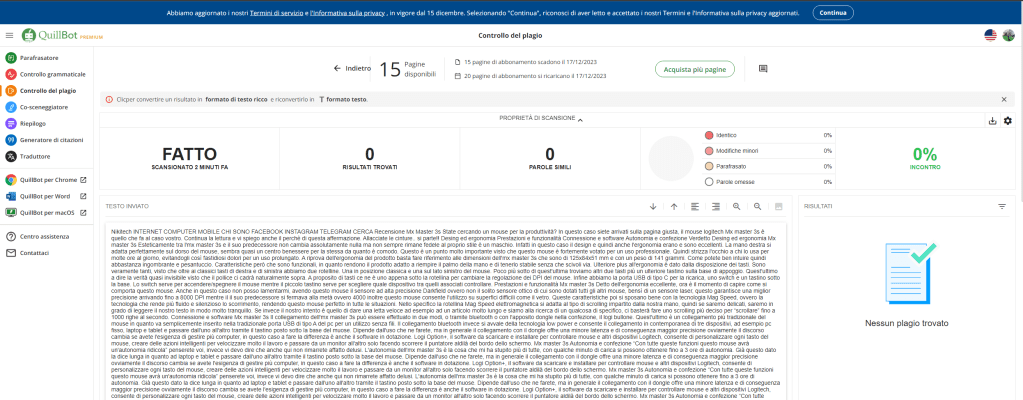Click the Acquista più pagine button
The height and width of the screenshot is (400, 1023).
pos(694,69)
